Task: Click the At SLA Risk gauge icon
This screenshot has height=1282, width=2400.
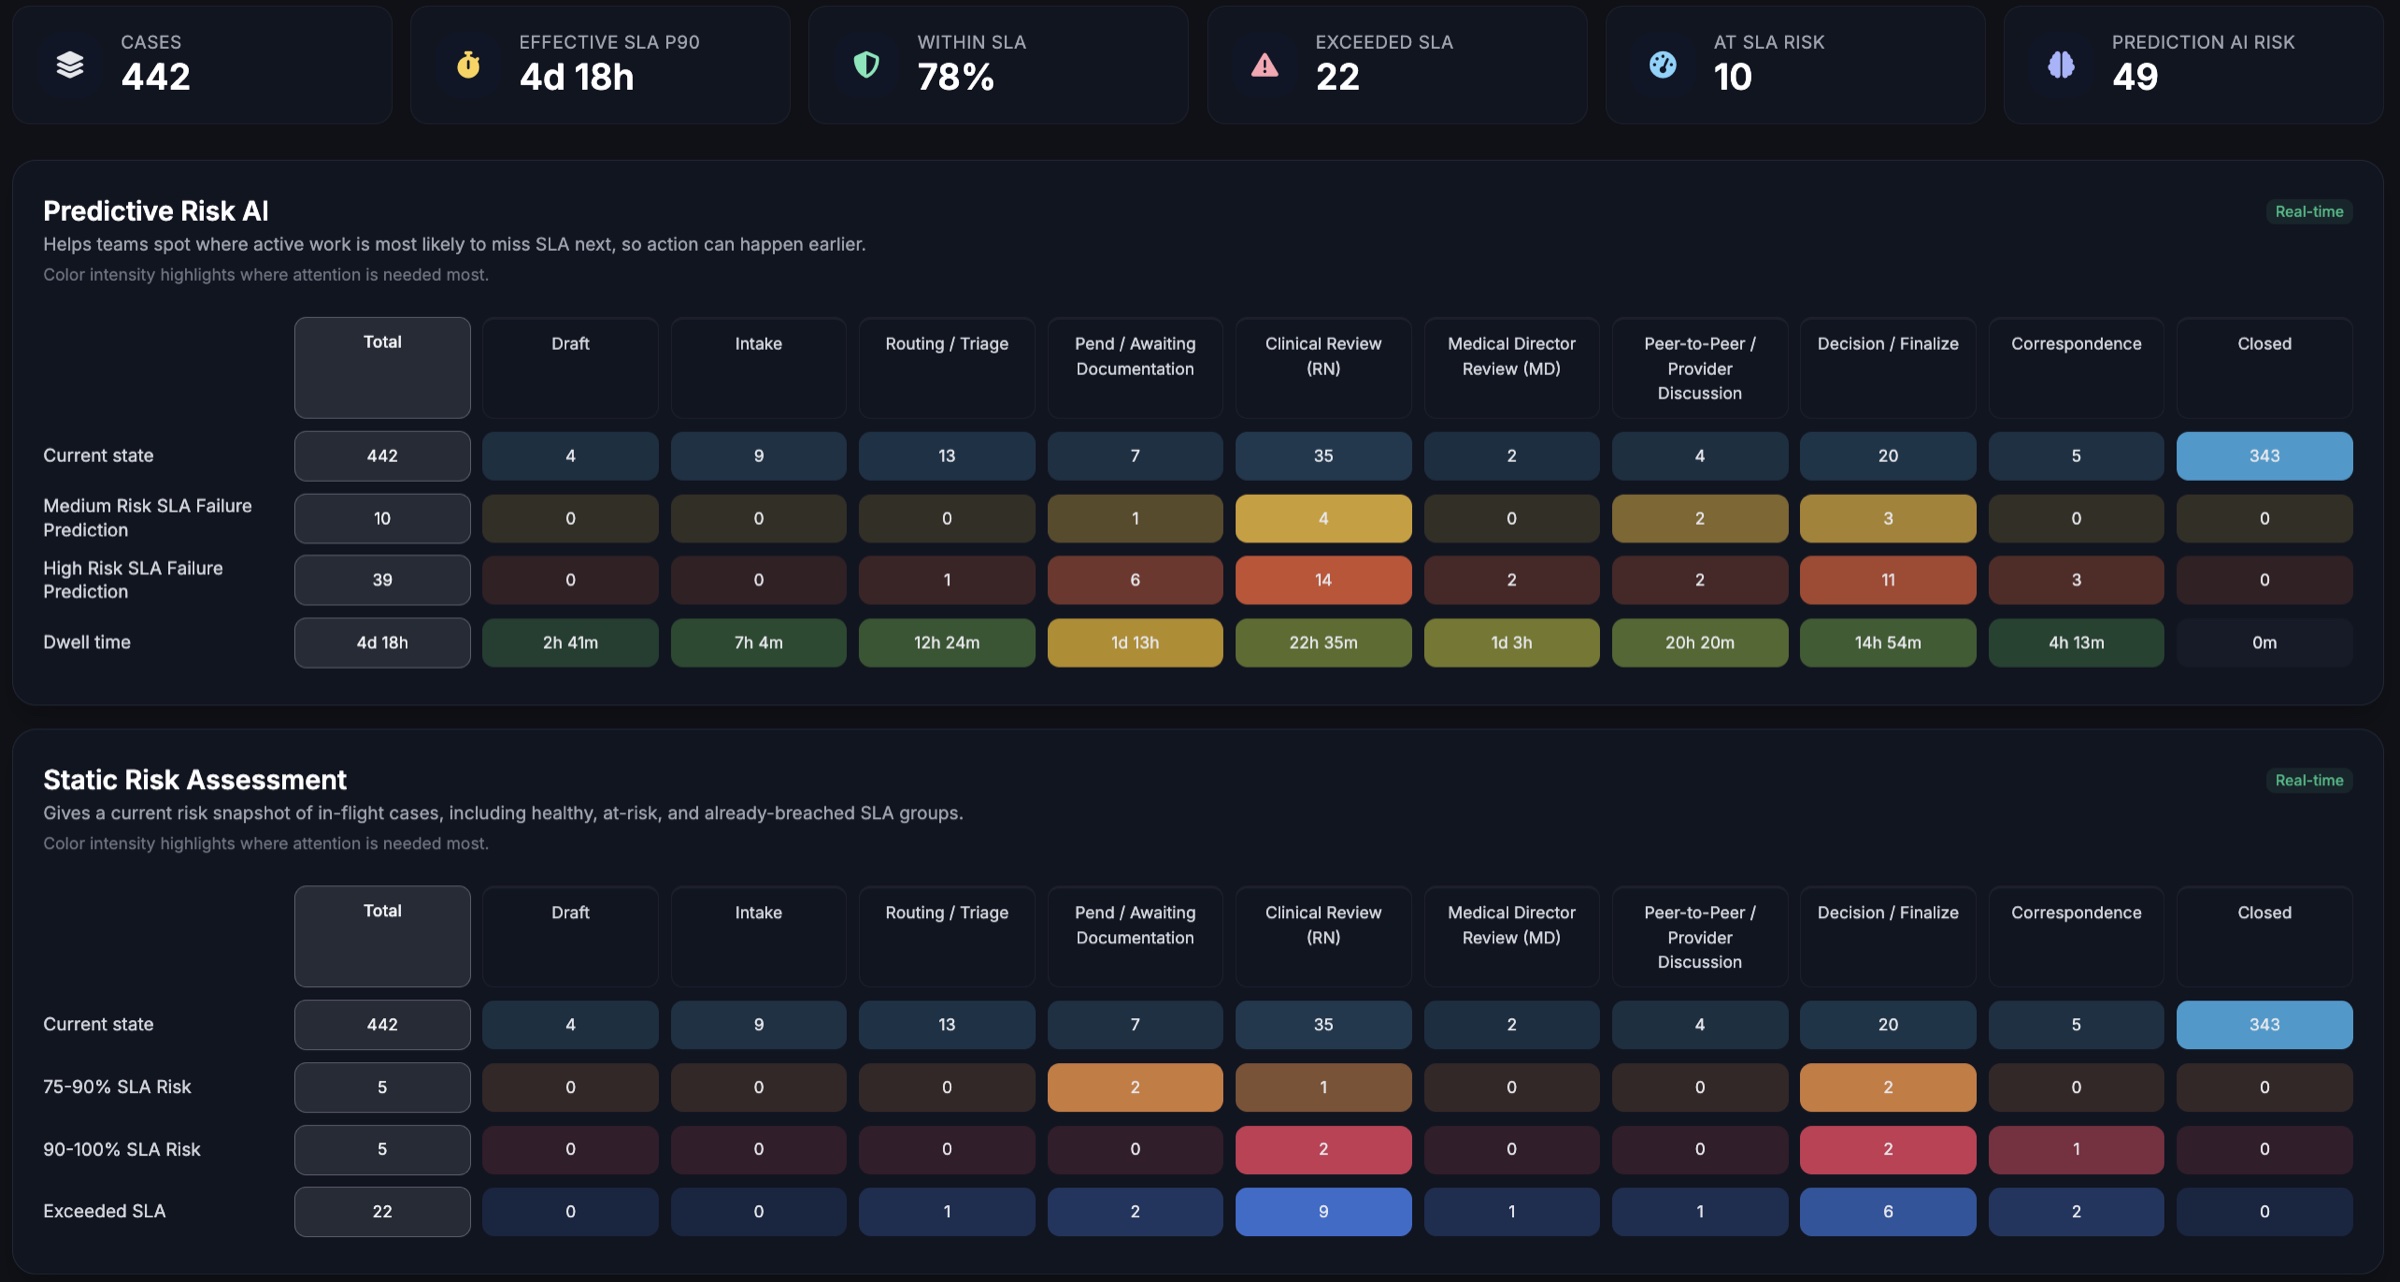Action: pyautogui.click(x=1663, y=65)
